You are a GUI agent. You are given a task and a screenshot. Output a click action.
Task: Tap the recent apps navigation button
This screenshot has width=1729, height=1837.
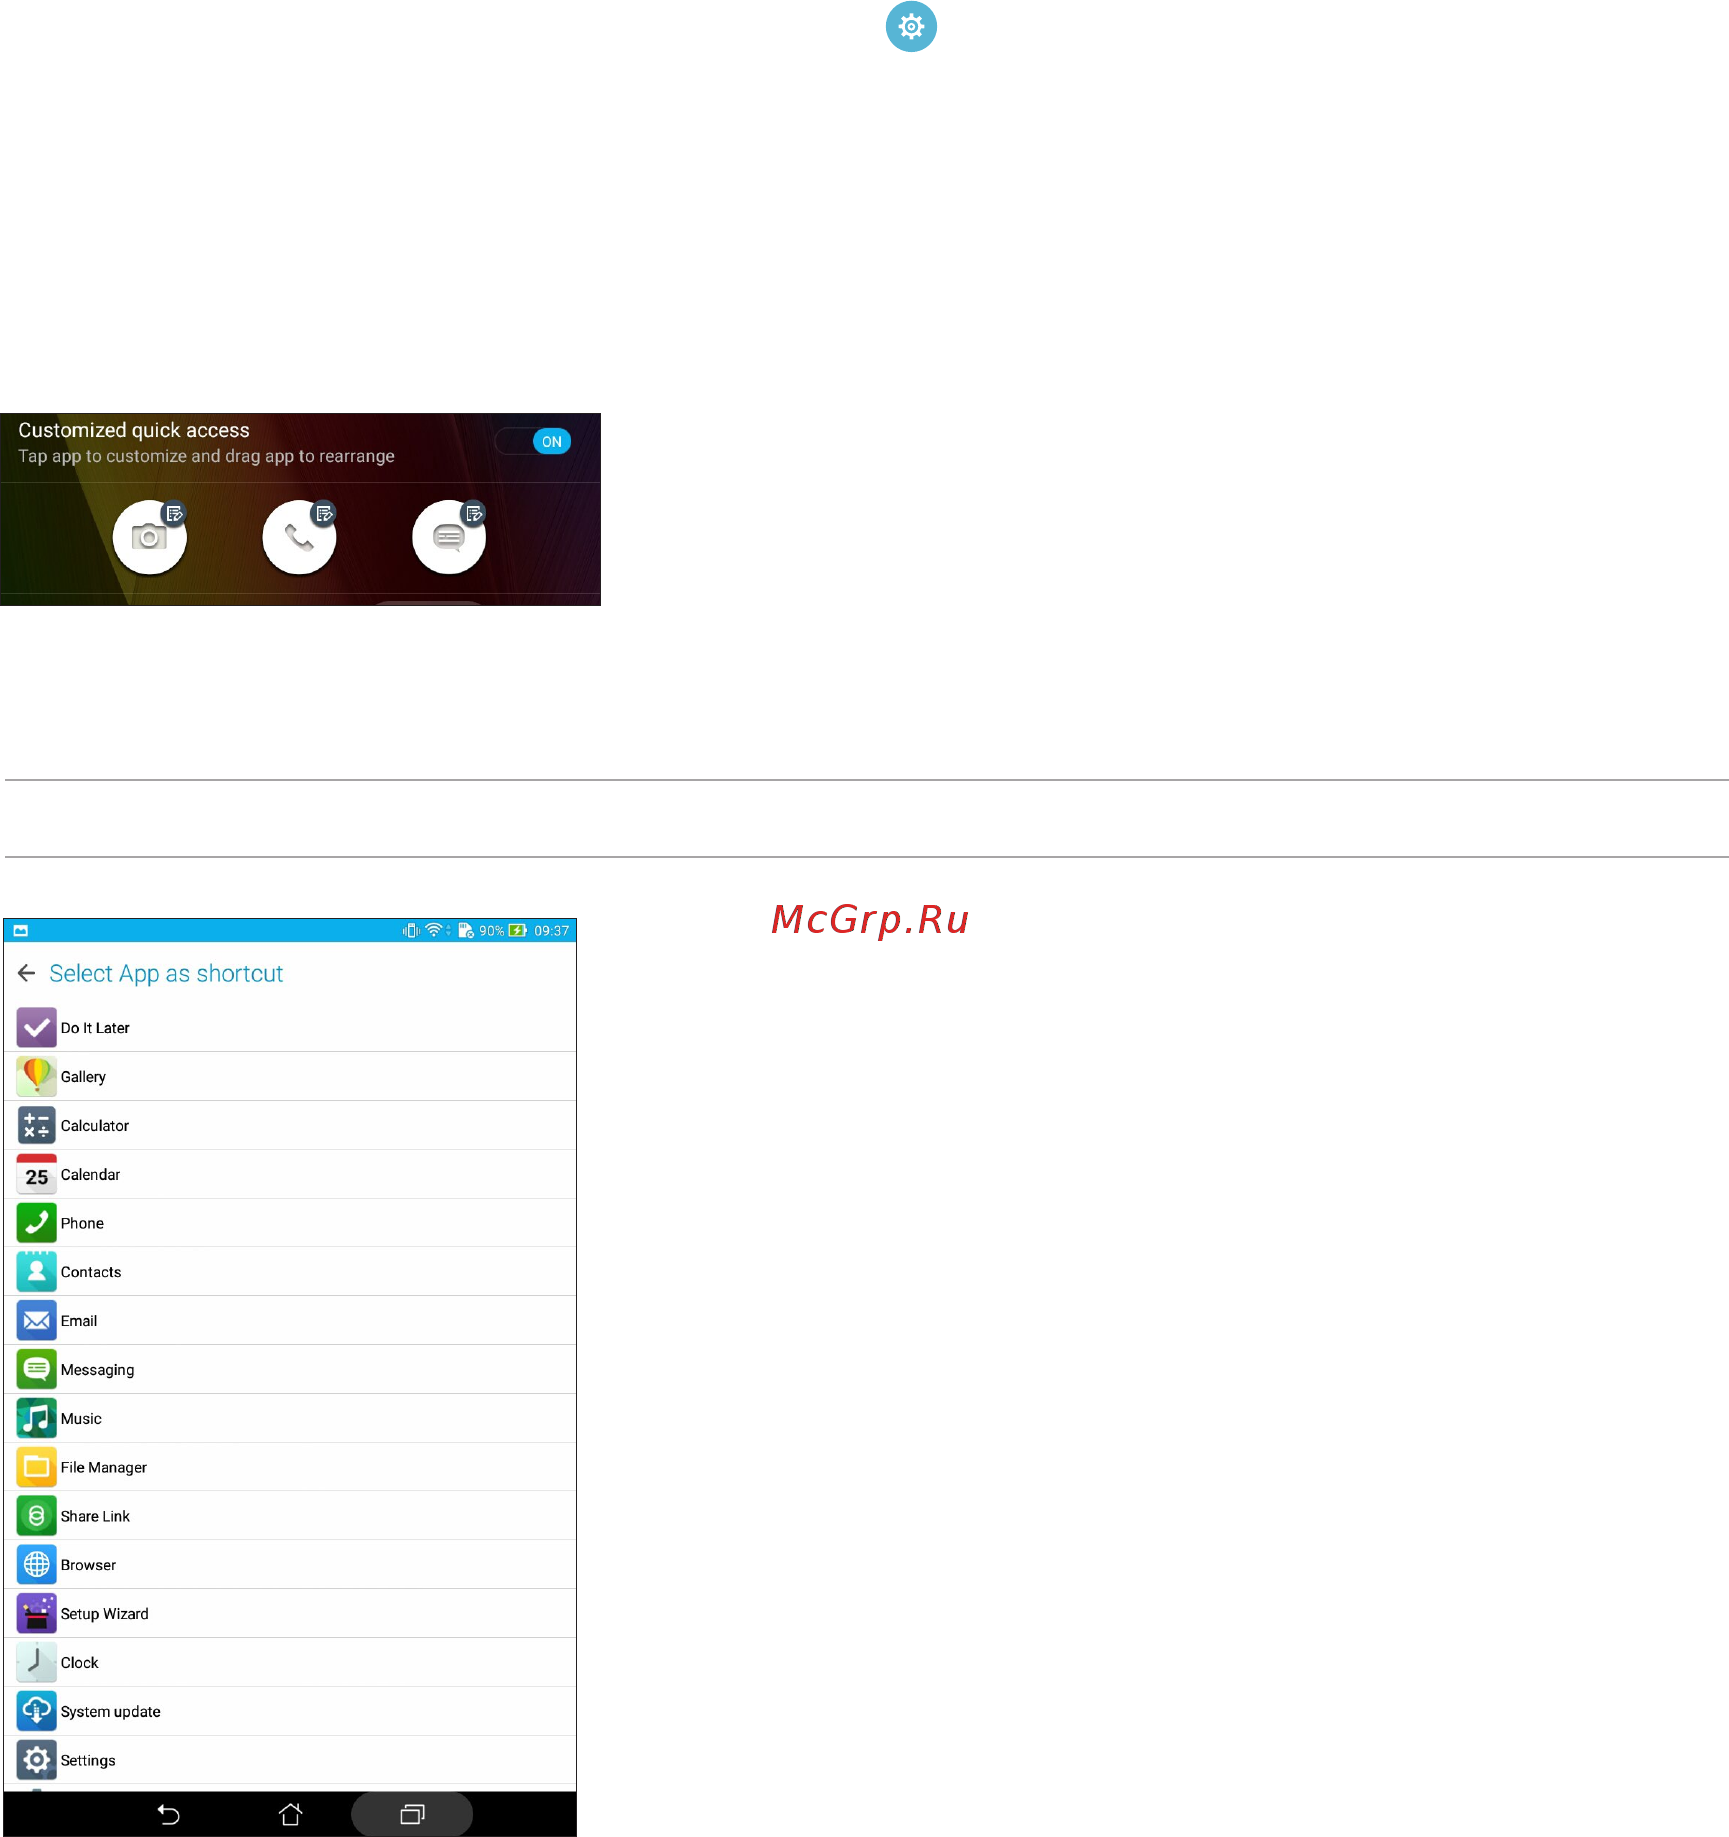coord(412,1814)
